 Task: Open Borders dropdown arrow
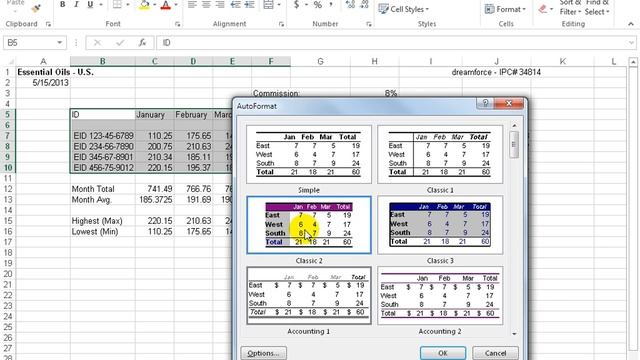pyautogui.click(x=128, y=5)
